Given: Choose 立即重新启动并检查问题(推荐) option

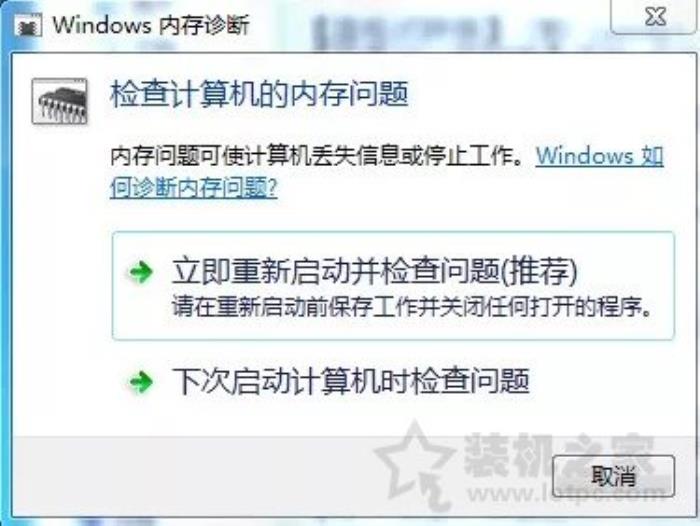Looking at the screenshot, I should click(x=393, y=286).
